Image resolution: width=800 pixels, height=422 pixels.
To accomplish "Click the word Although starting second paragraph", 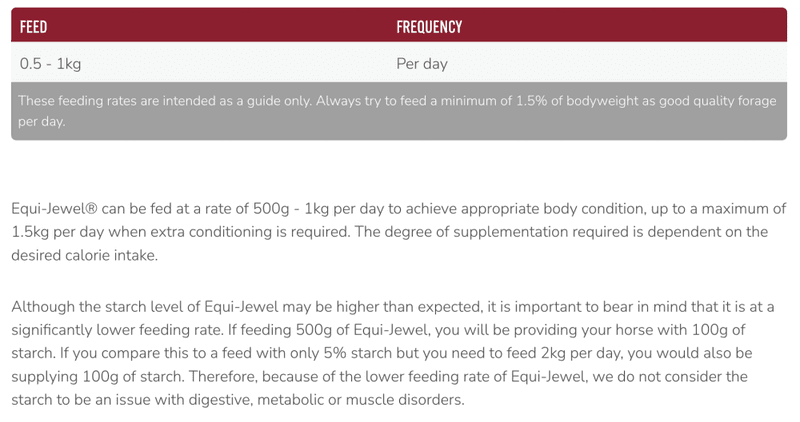I will [43, 307].
